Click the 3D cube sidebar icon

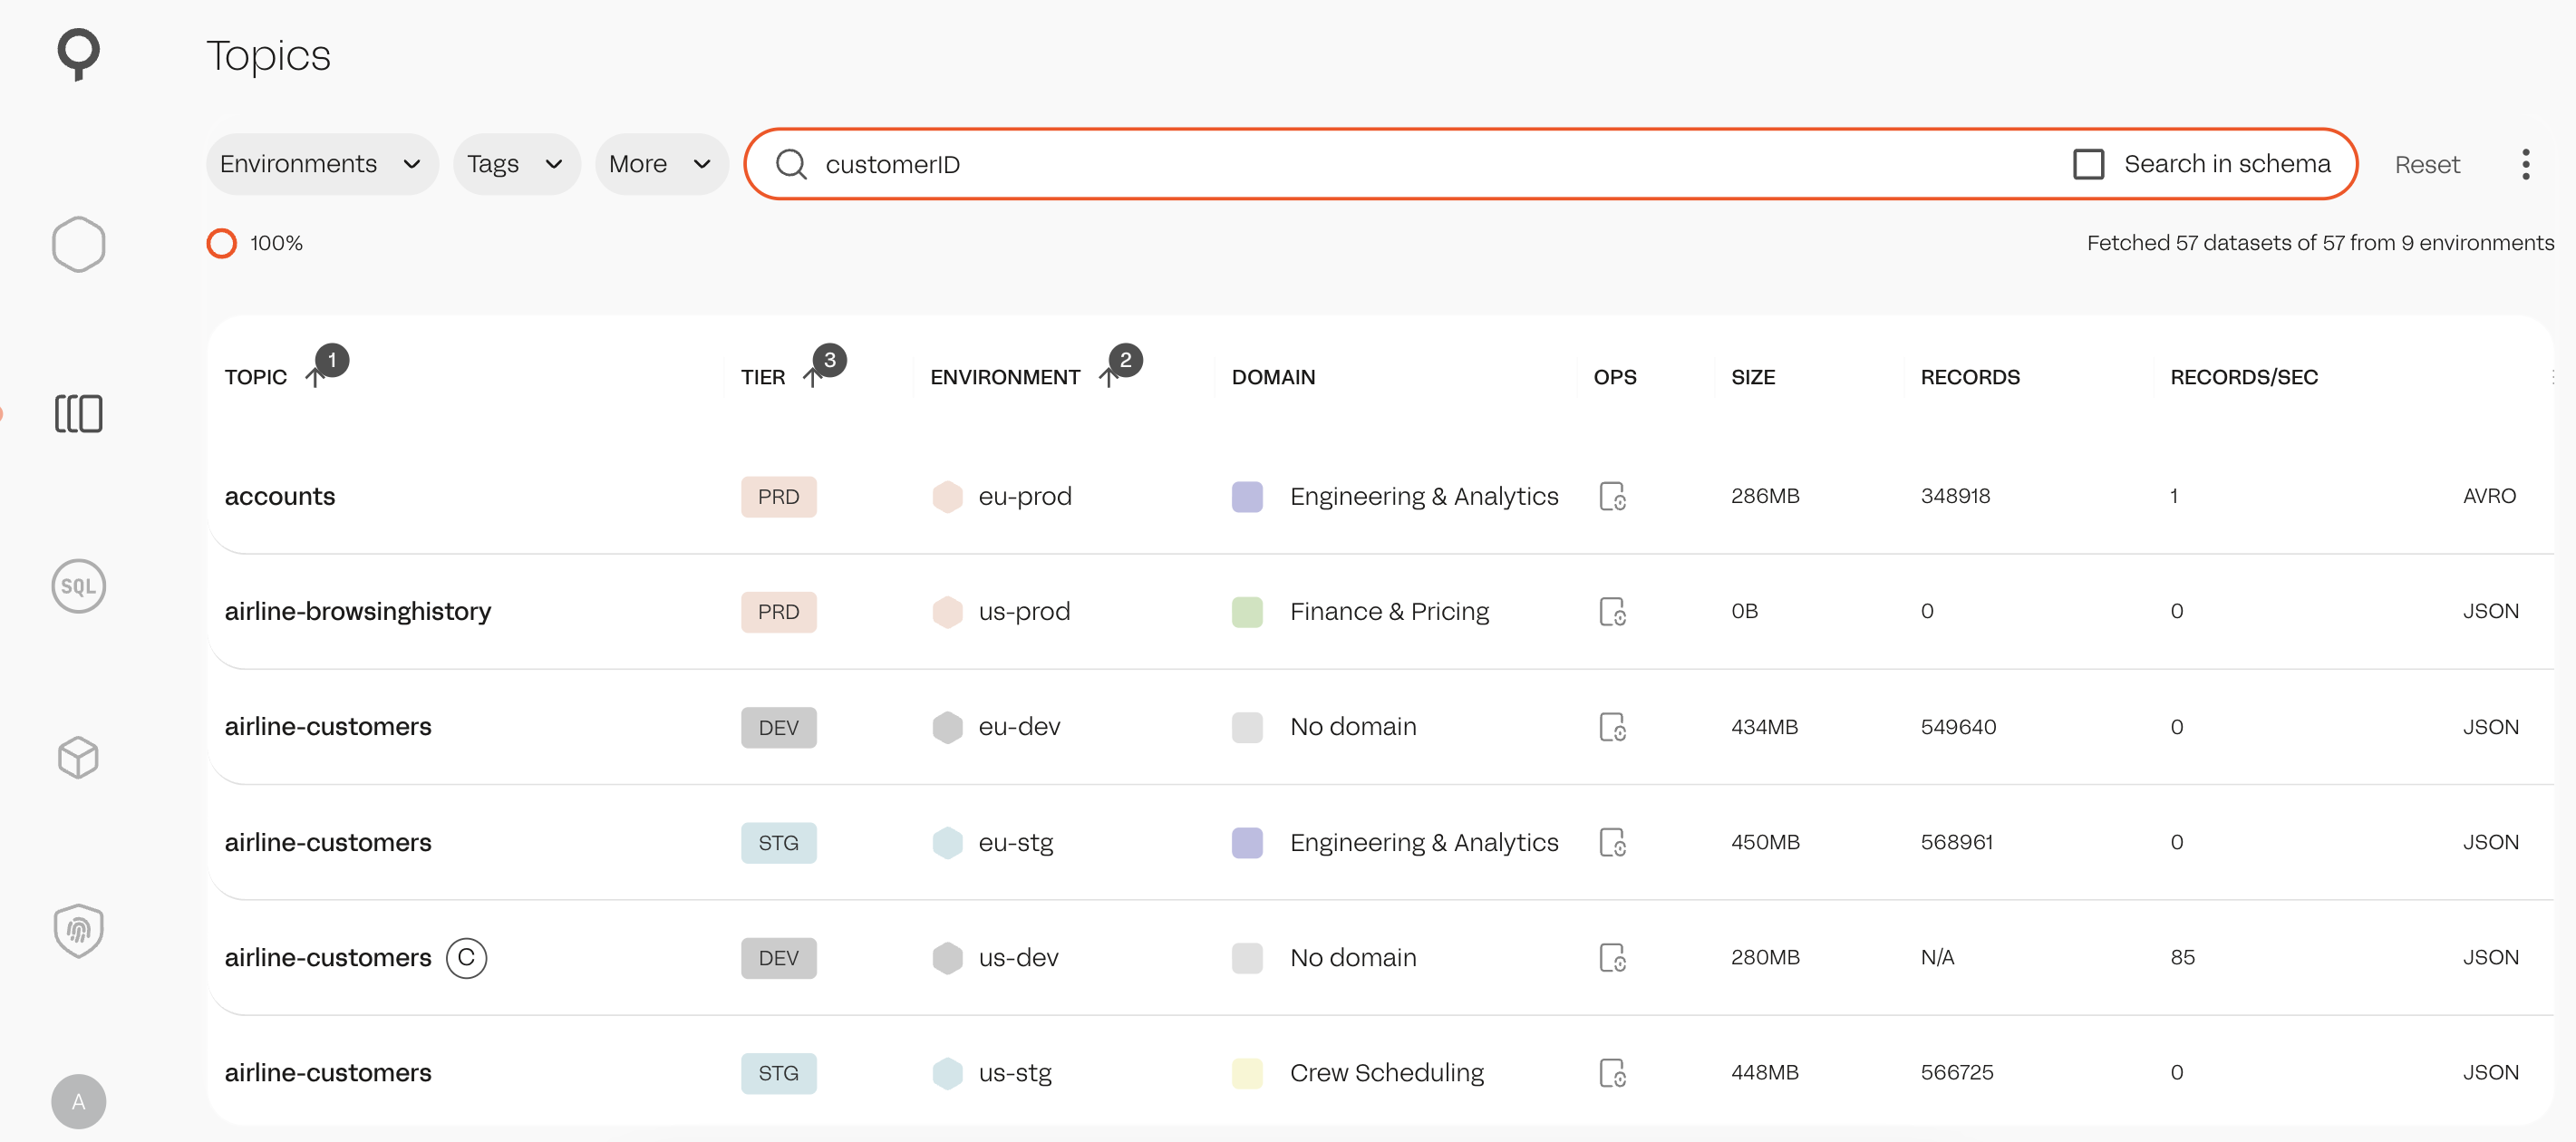point(78,757)
